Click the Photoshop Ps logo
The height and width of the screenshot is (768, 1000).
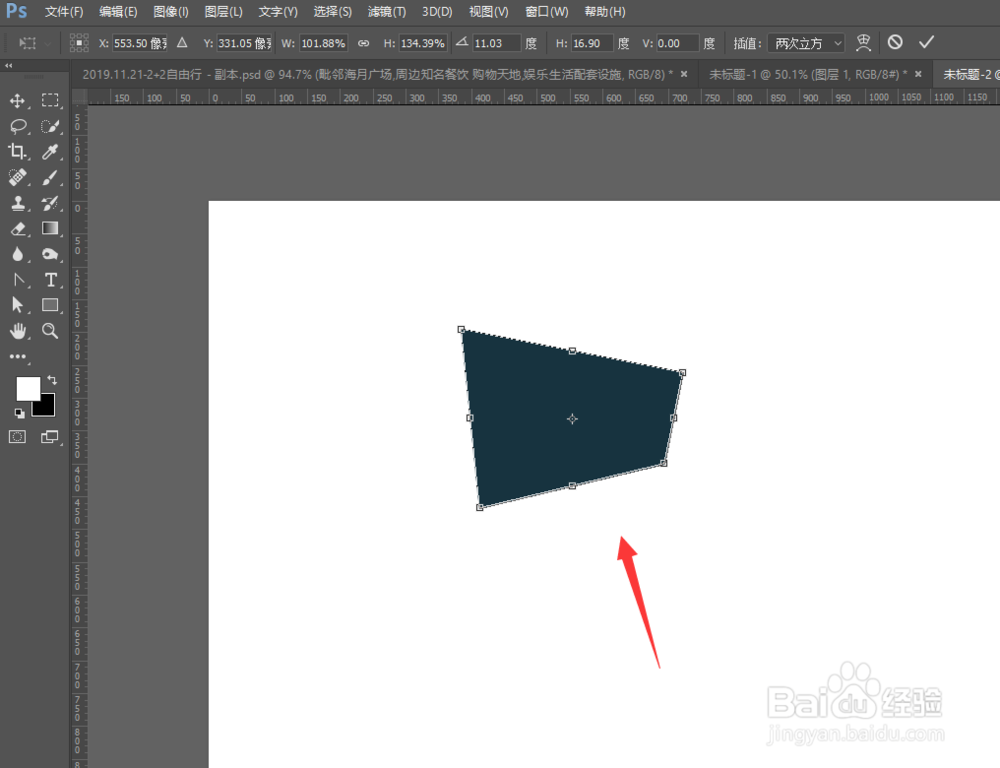tap(17, 11)
